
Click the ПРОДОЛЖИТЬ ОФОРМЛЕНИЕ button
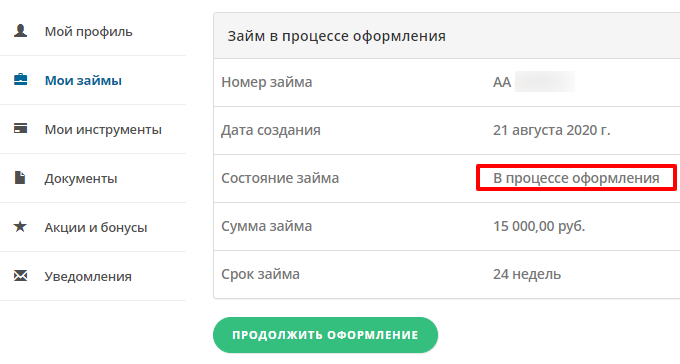(325, 335)
